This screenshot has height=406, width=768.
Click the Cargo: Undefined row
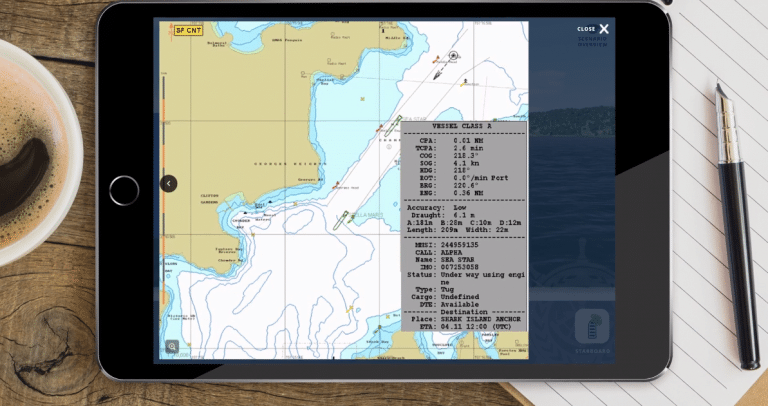click(x=445, y=297)
